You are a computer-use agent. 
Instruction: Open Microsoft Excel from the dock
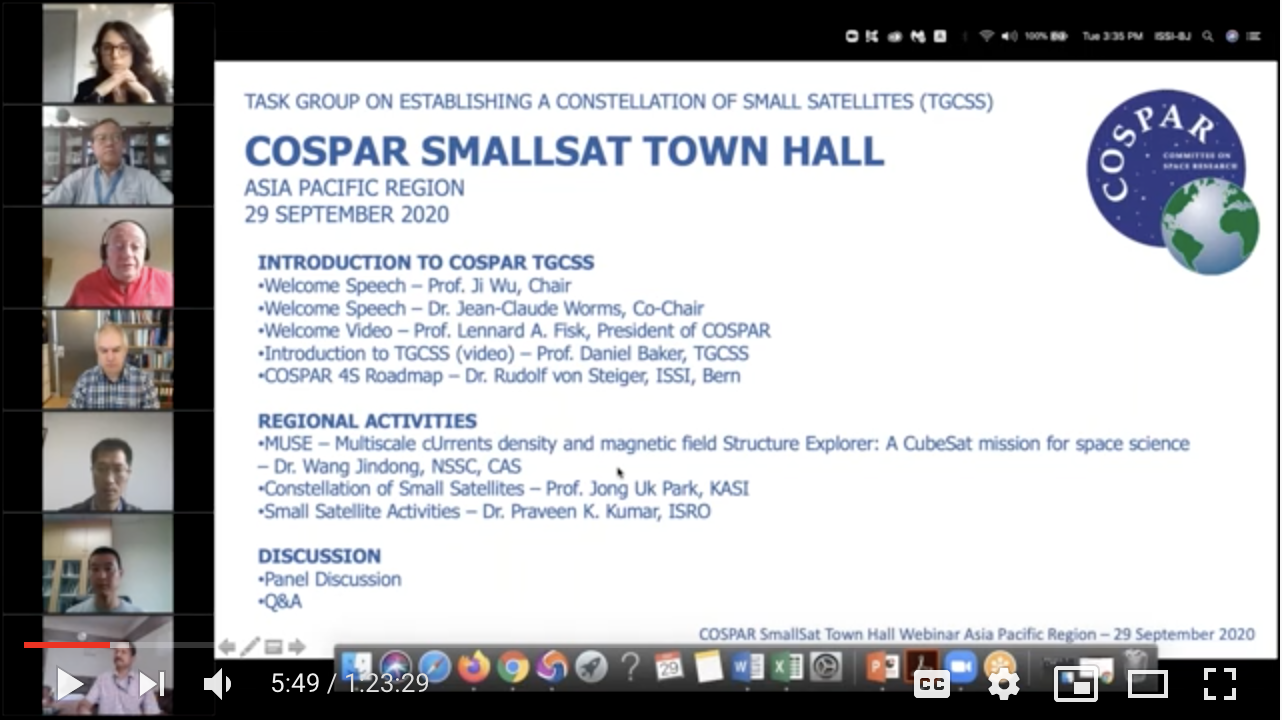787,665
